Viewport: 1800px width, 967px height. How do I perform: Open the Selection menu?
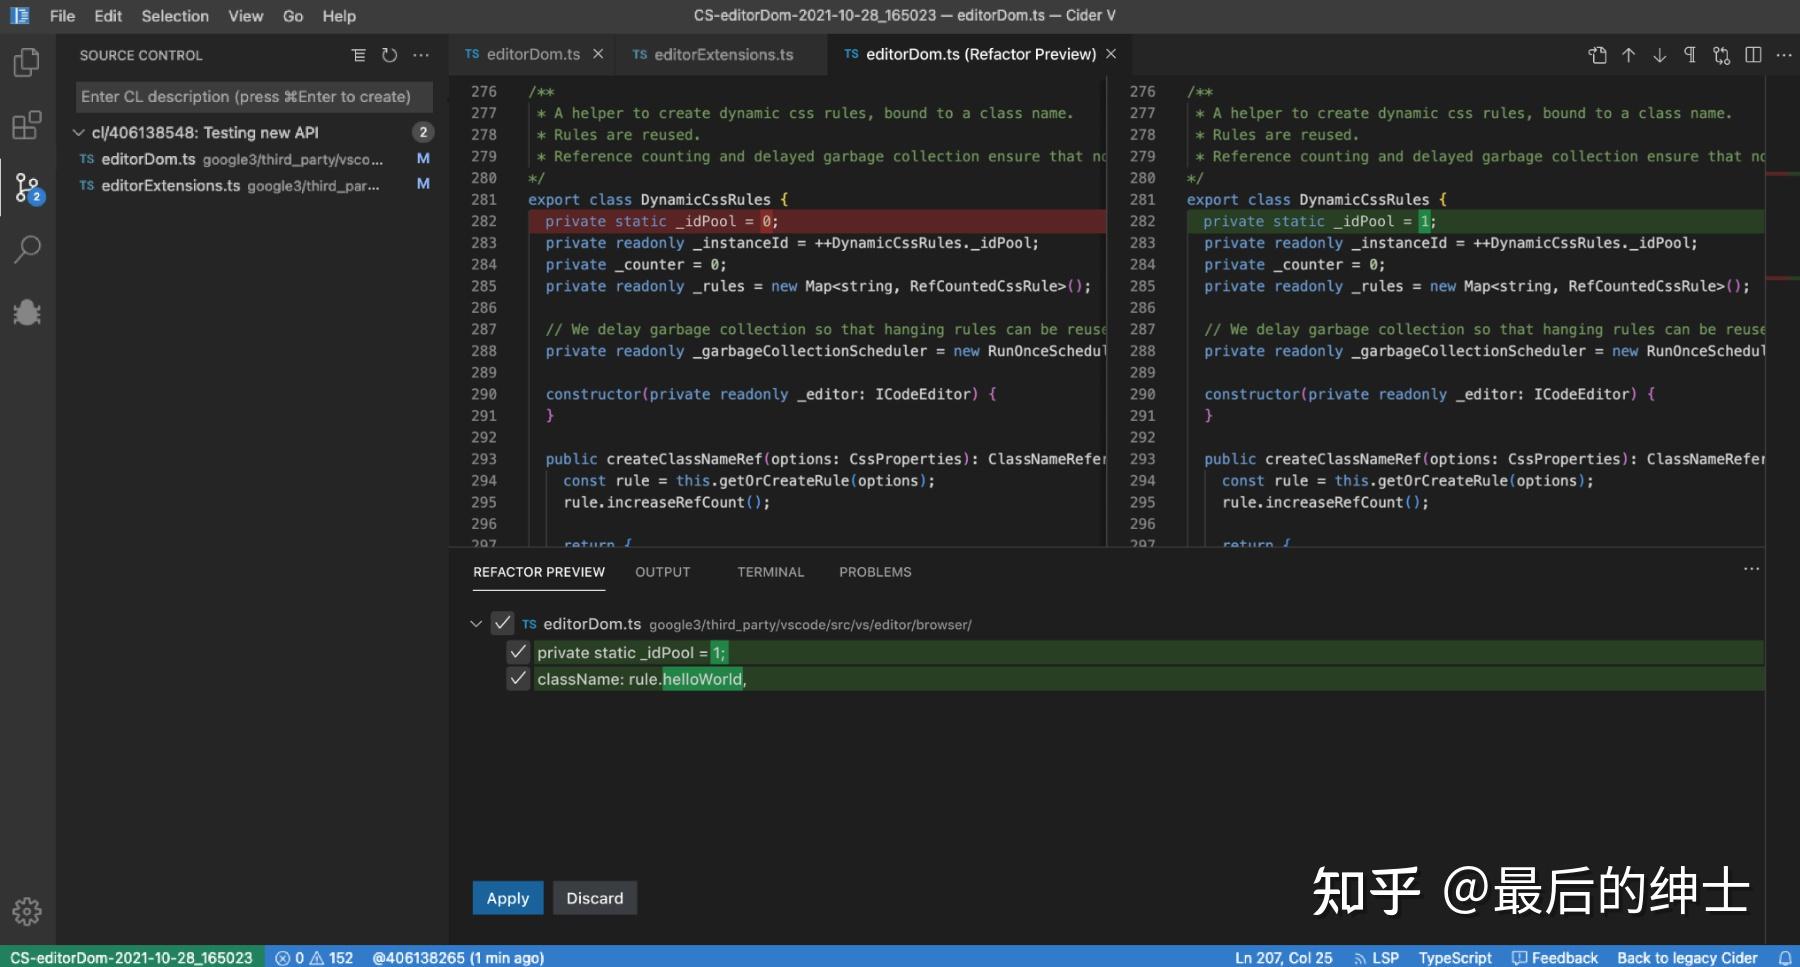tap(175, 16)
